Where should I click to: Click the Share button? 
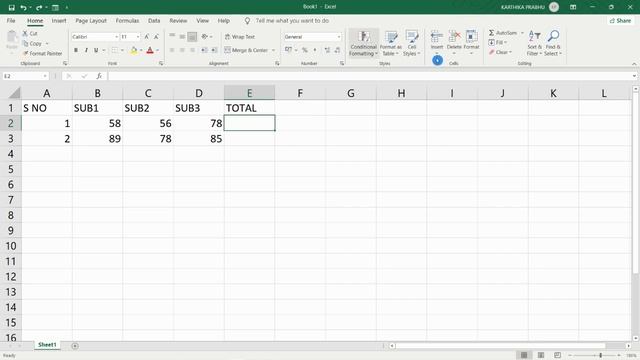620,20
